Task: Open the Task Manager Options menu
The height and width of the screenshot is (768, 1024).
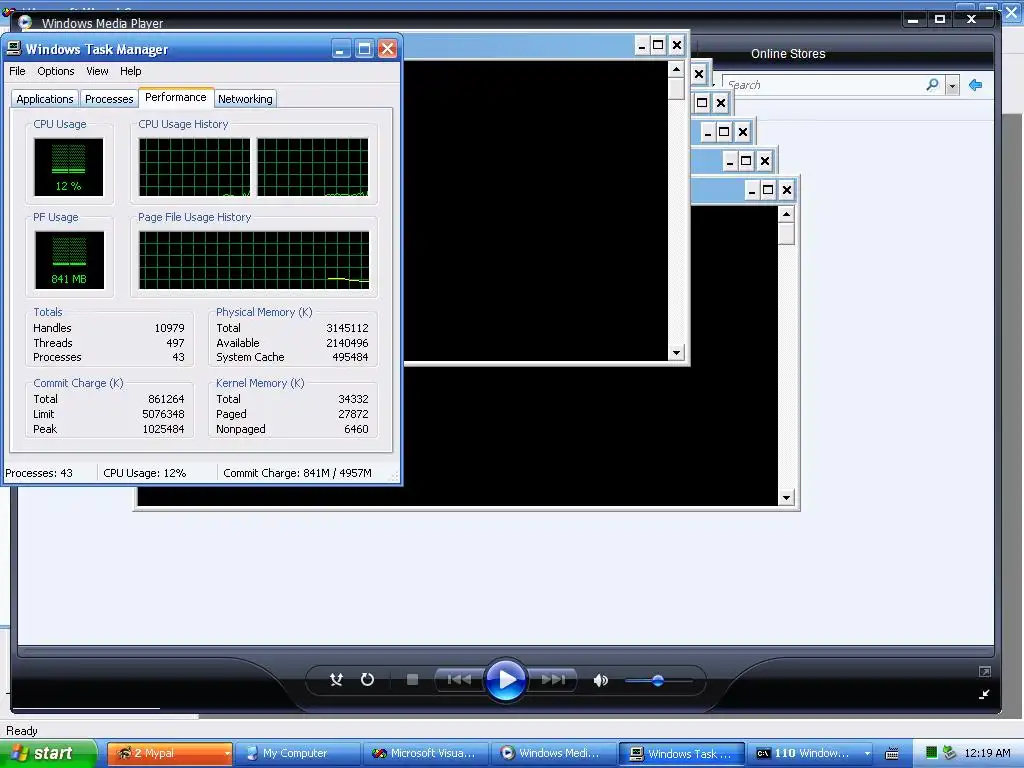Action: [56, 71]
